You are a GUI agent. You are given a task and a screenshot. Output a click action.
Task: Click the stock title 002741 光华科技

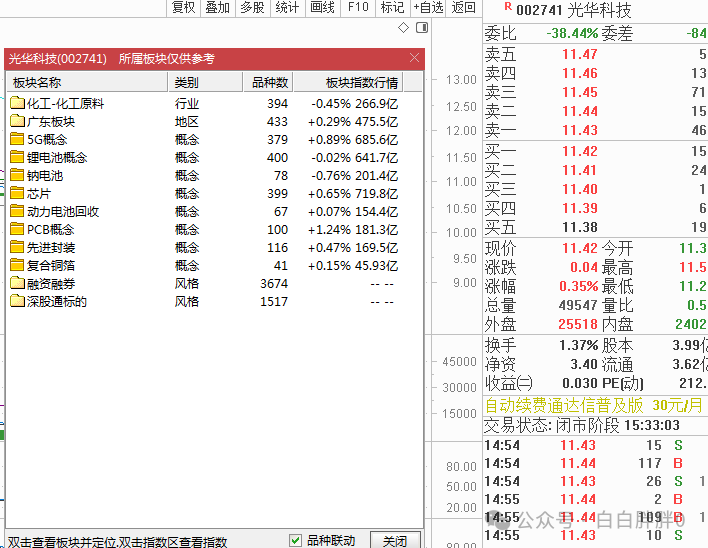tap(573, 10)
